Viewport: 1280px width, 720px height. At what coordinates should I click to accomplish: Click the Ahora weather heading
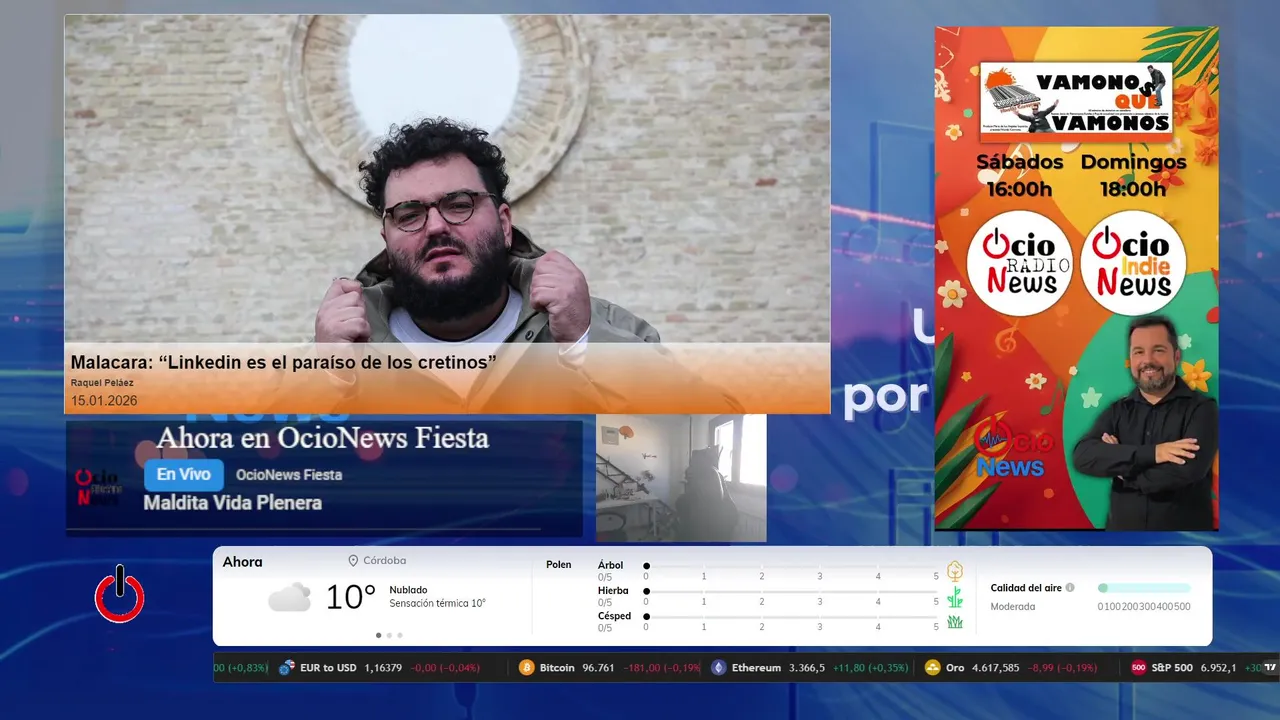(x=242, y=562)
